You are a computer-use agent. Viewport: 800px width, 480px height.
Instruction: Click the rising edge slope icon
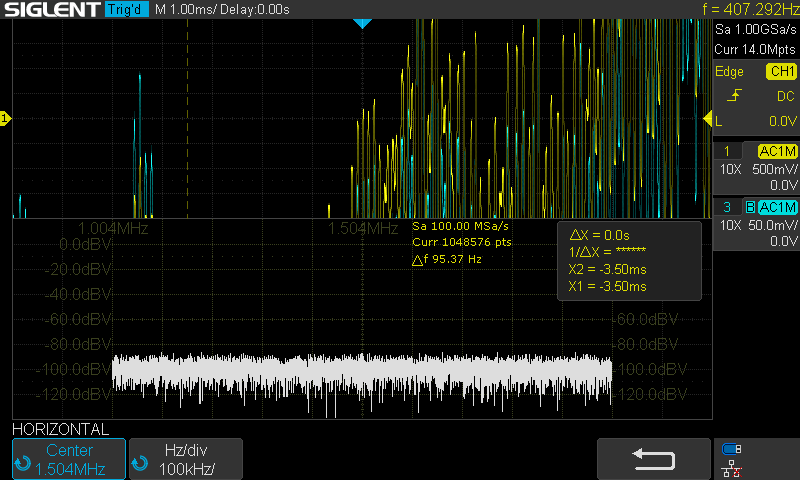tap(734, 95)
